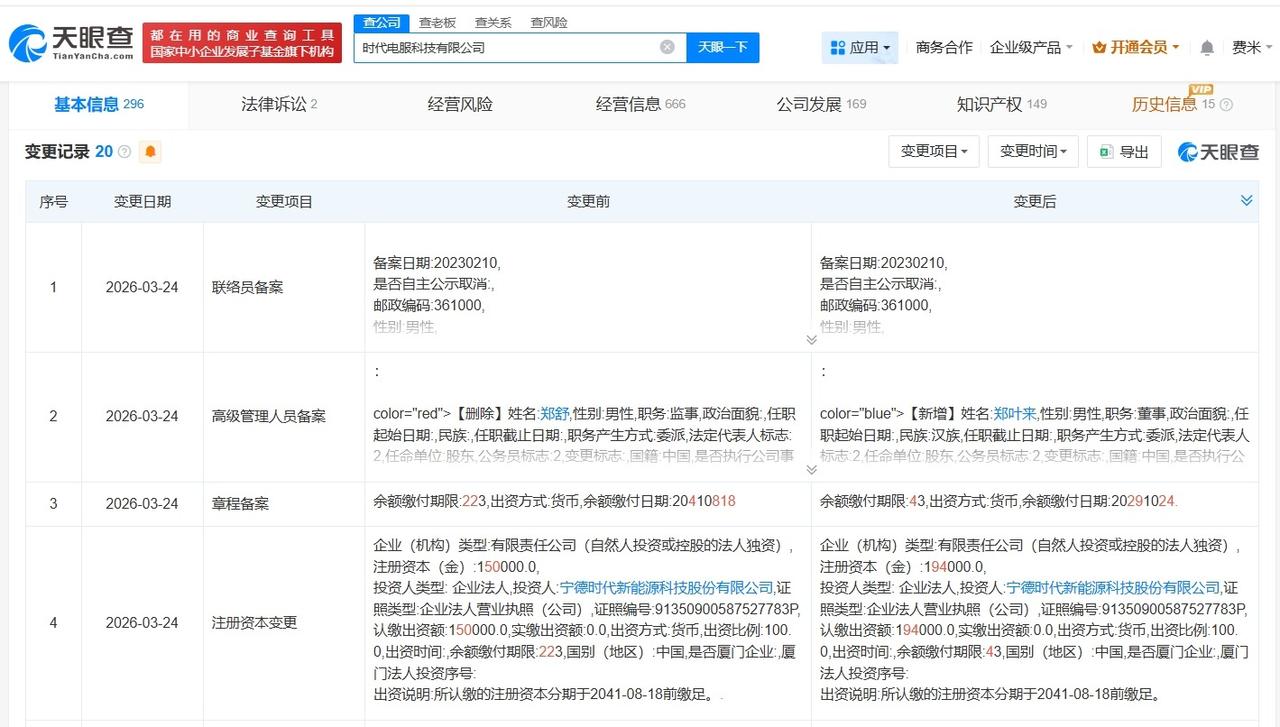Click the notification bell icon in top bar
1280x727 pixels.
pyautogui.click(x=1206, y=47)
